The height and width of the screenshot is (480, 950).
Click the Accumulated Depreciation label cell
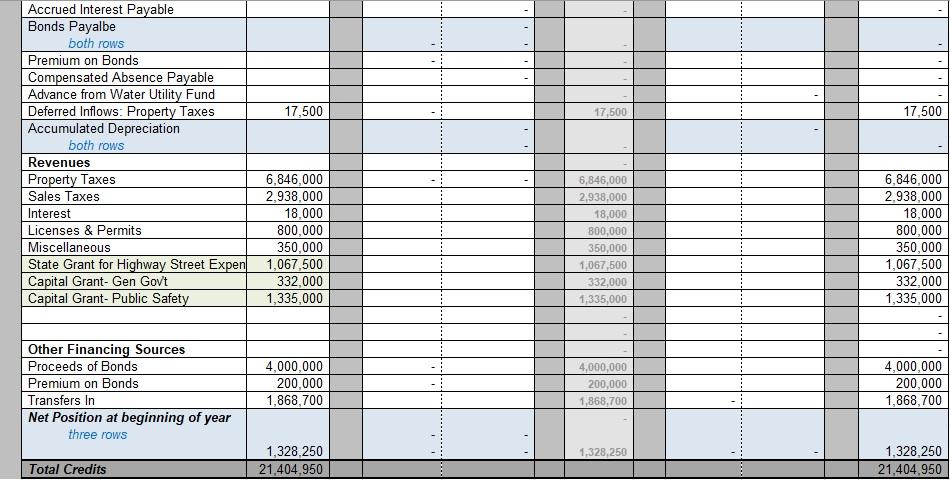point(104,128)
